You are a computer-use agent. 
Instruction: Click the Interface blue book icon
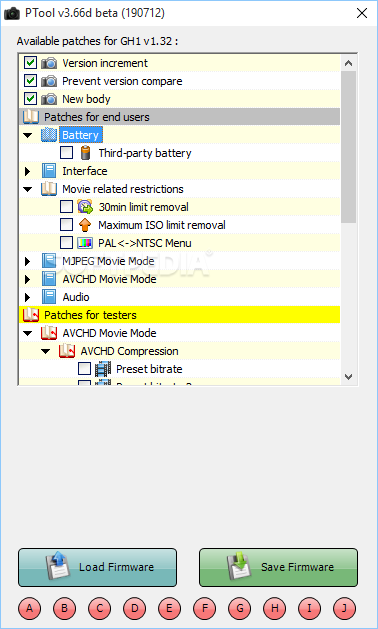pos(49,171)
